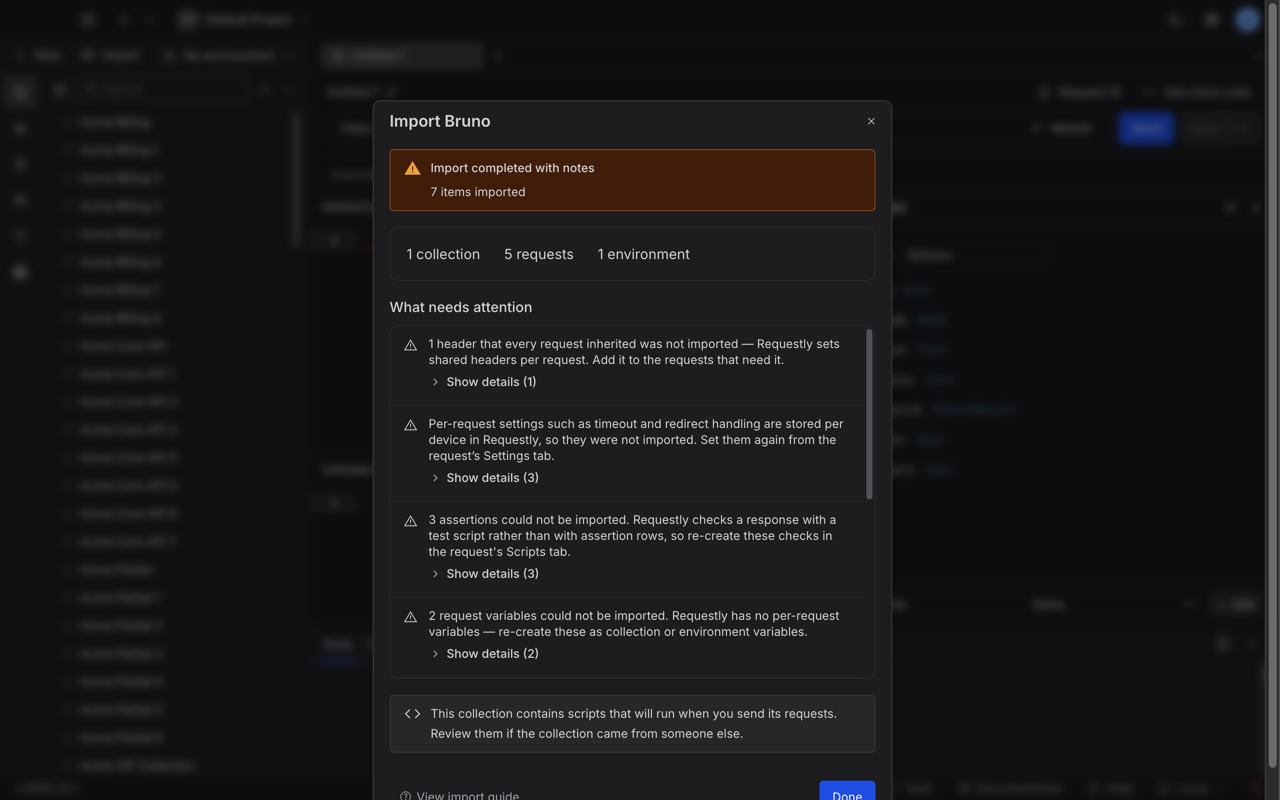1280x800 pixels.
Task: Click the warning triangle beside the per-request settings note
Action: point(410,425)
